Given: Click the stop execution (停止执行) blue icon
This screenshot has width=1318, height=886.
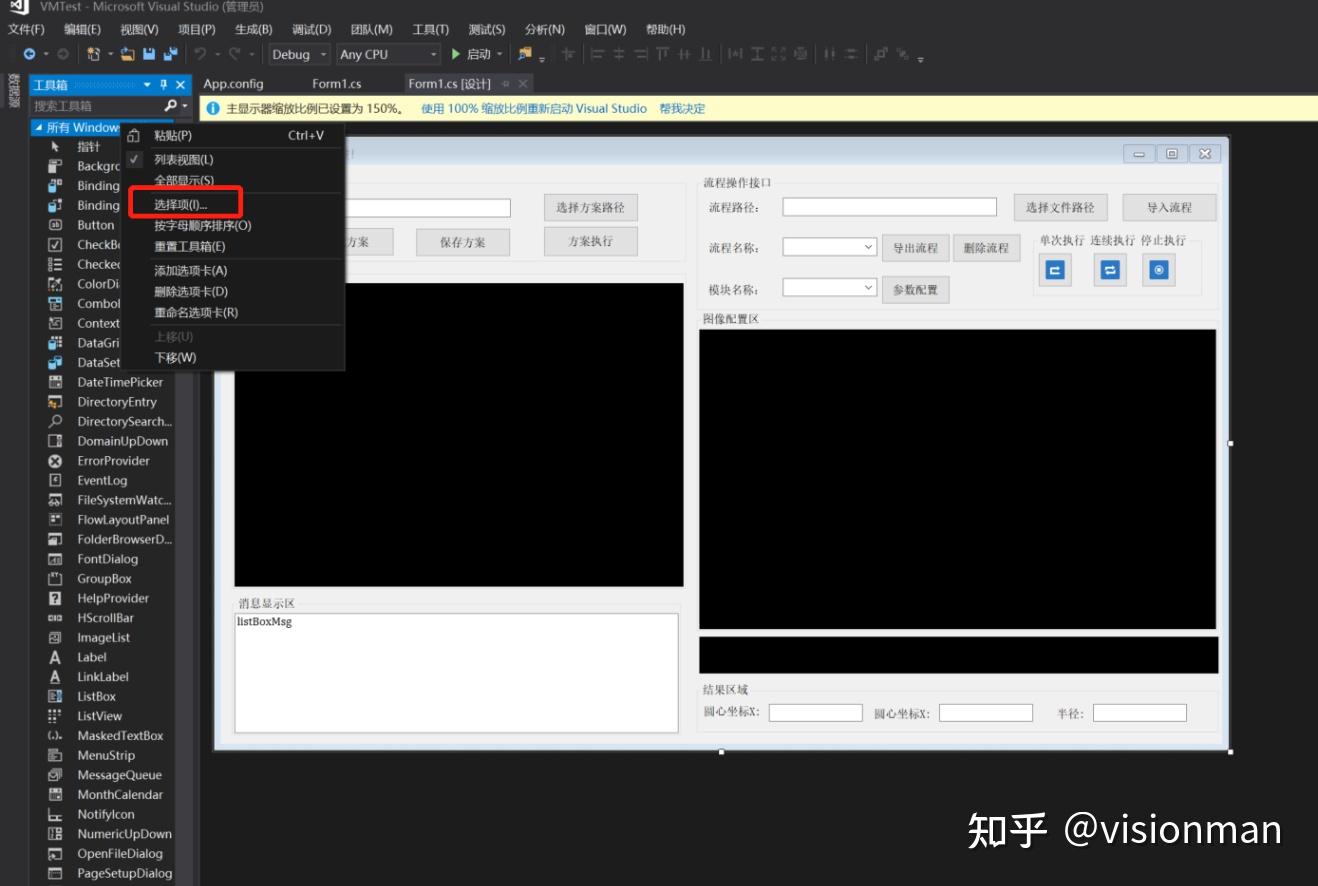Looking at the screenshot, I should (1159, 270).
